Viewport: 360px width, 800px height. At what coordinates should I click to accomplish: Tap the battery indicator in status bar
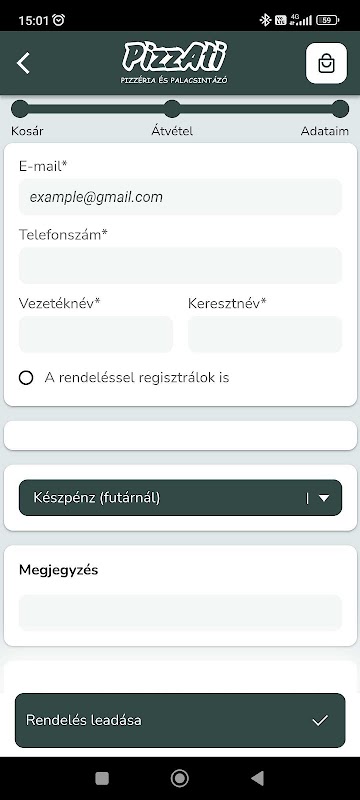[x=327, y=20]
